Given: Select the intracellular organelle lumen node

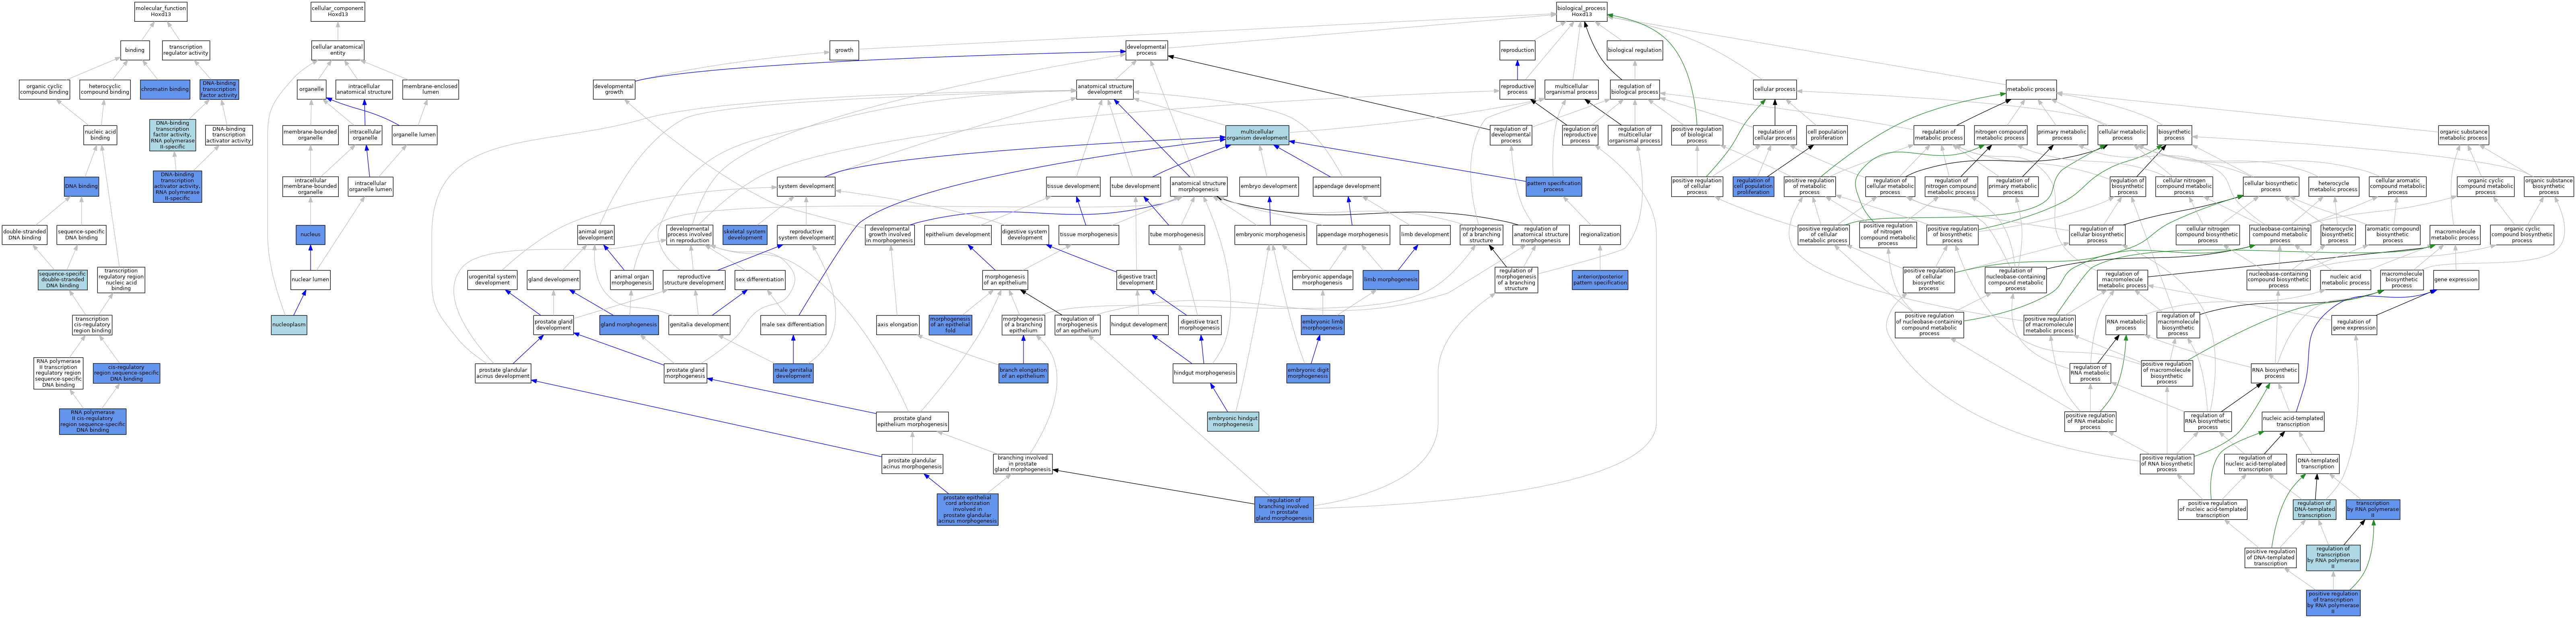Looking at the screenshot, I should [x=370, y=187].
